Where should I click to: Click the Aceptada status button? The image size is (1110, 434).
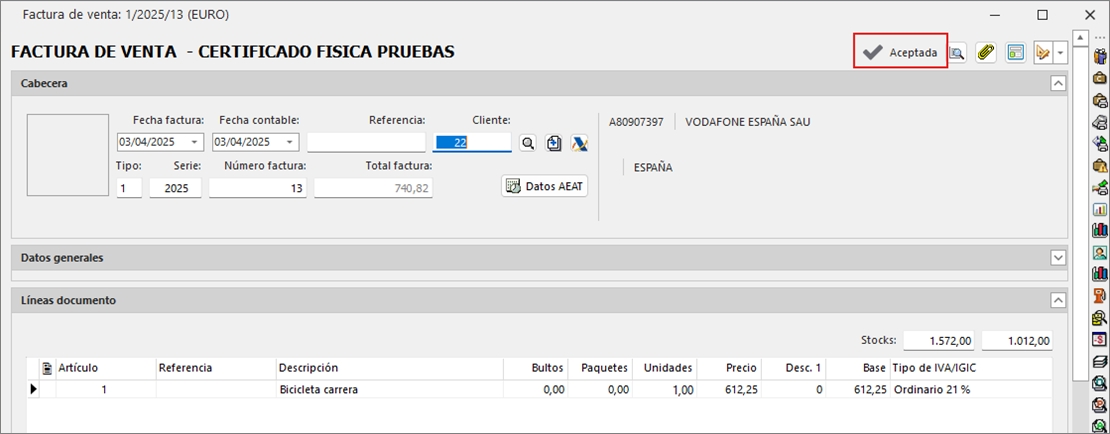point(900,52)
